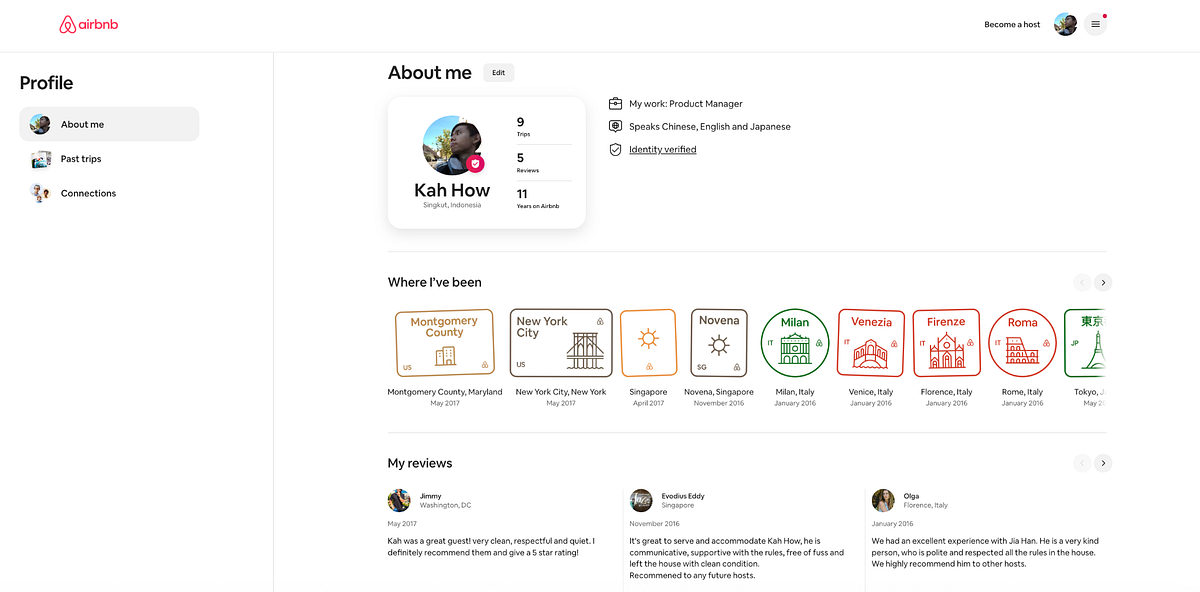Open the Novena stamp

point(719,343)
